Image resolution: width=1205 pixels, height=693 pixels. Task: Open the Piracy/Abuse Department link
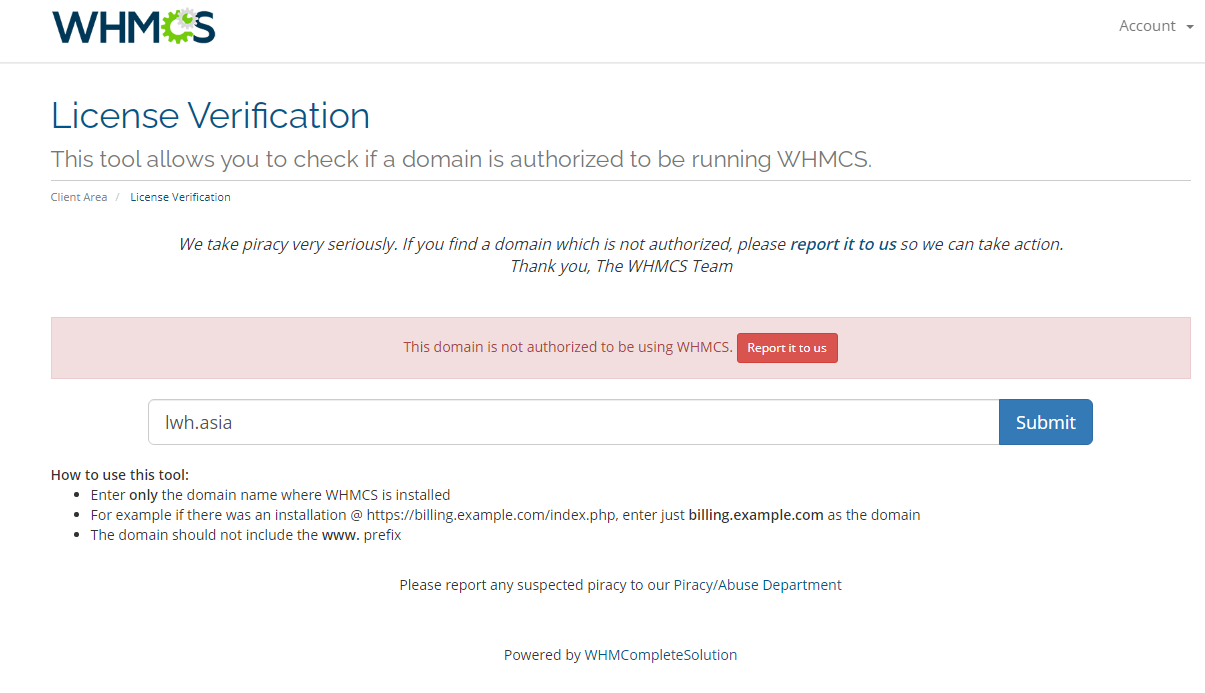[x=757, y=585]
